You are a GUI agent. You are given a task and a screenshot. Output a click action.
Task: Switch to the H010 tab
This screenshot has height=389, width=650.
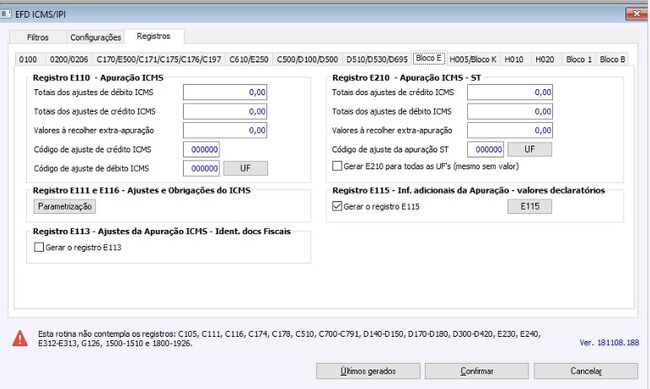coord(514,59)
